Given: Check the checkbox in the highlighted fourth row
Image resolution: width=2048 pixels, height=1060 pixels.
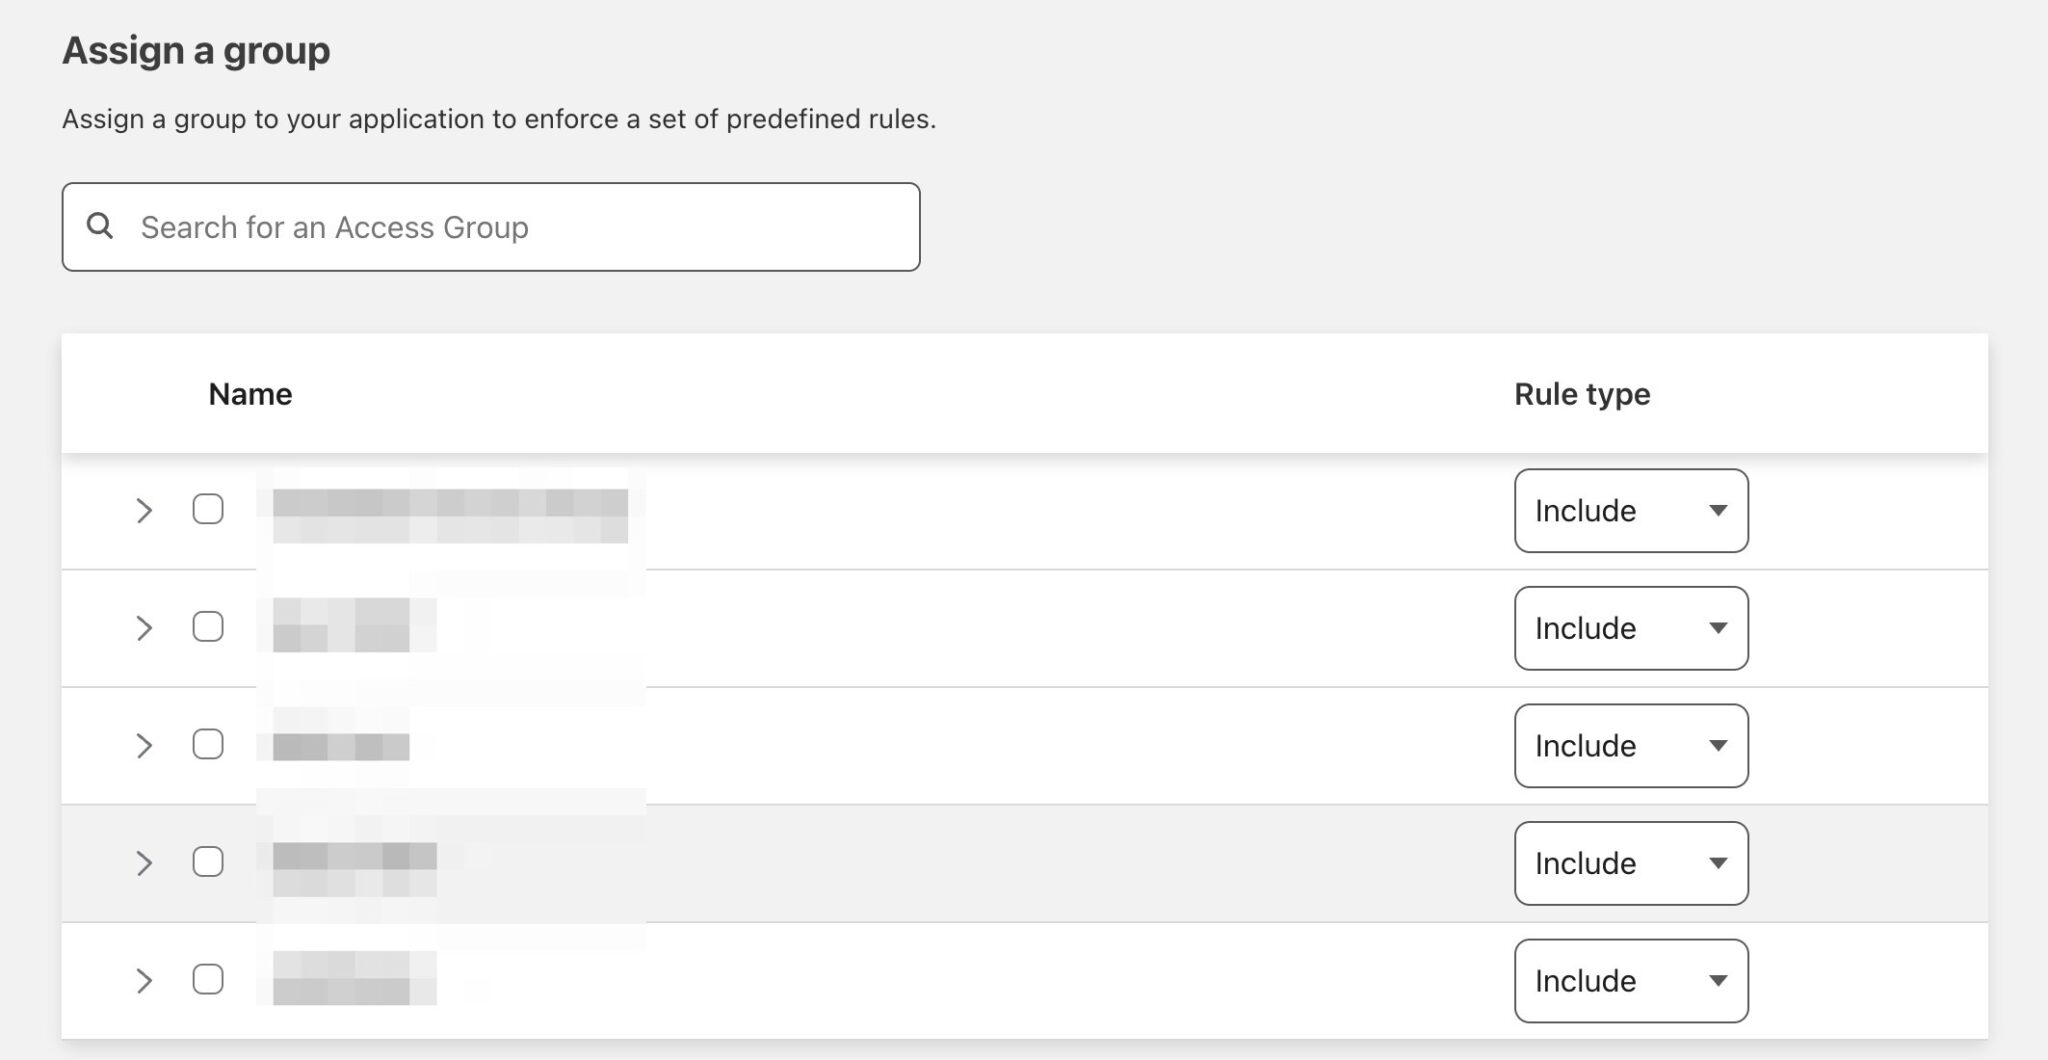Looking at the screenshot, I should pyautogui.click(x=208, y=863).
